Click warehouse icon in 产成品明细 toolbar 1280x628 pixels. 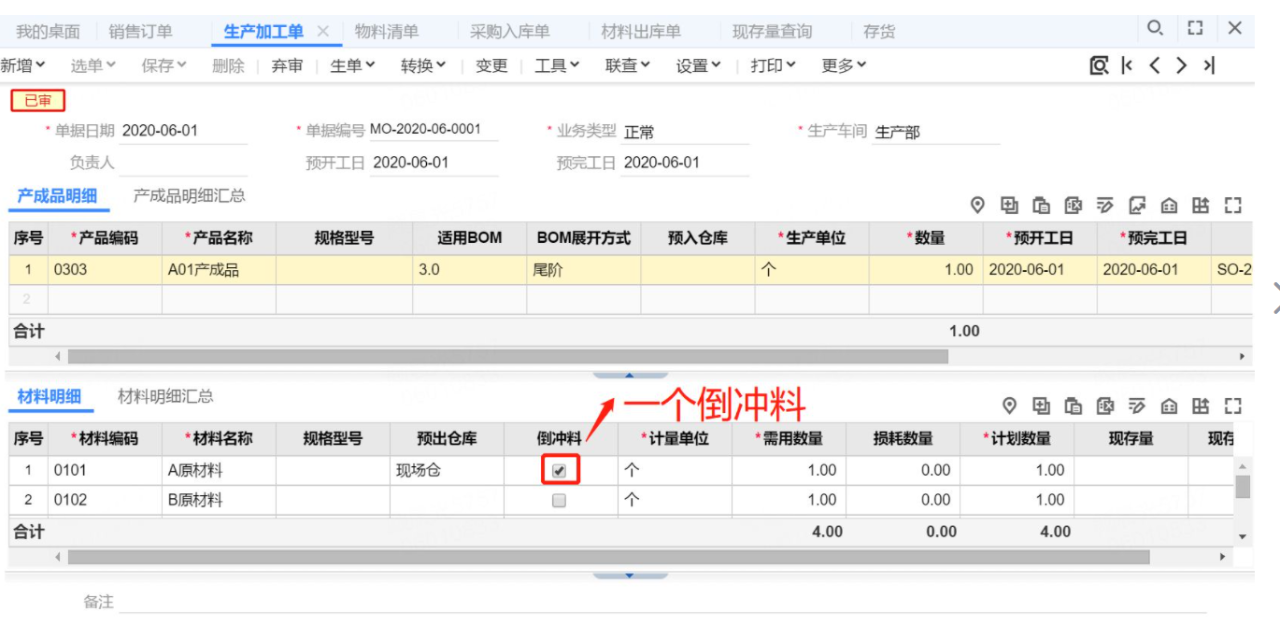pyautogui.click(x=1169, y=205)
